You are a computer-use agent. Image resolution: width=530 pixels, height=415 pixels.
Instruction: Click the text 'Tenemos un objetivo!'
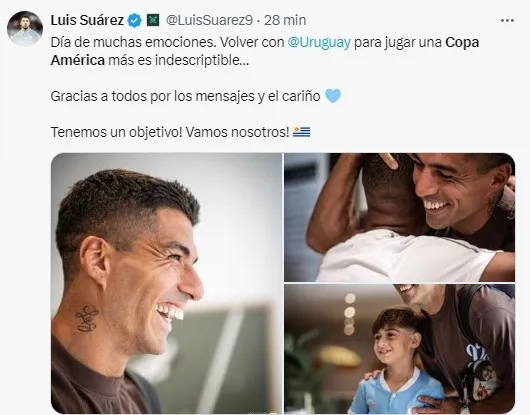(x=116, y=132)
